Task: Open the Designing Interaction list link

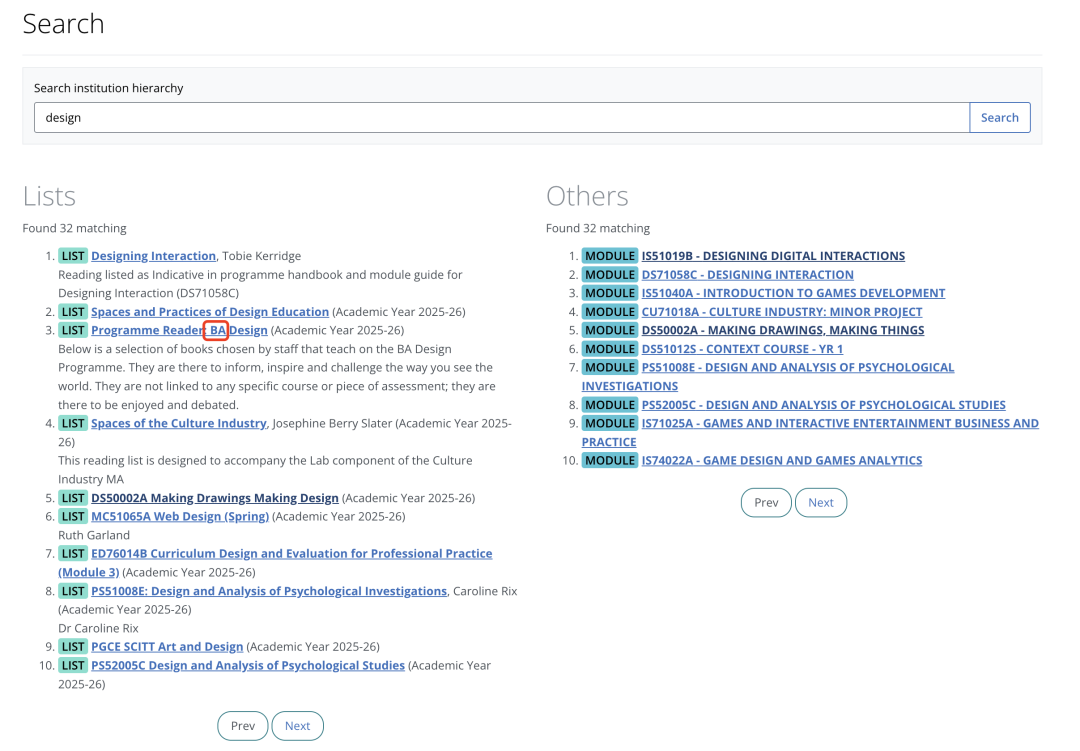Action: pos(154,256)
